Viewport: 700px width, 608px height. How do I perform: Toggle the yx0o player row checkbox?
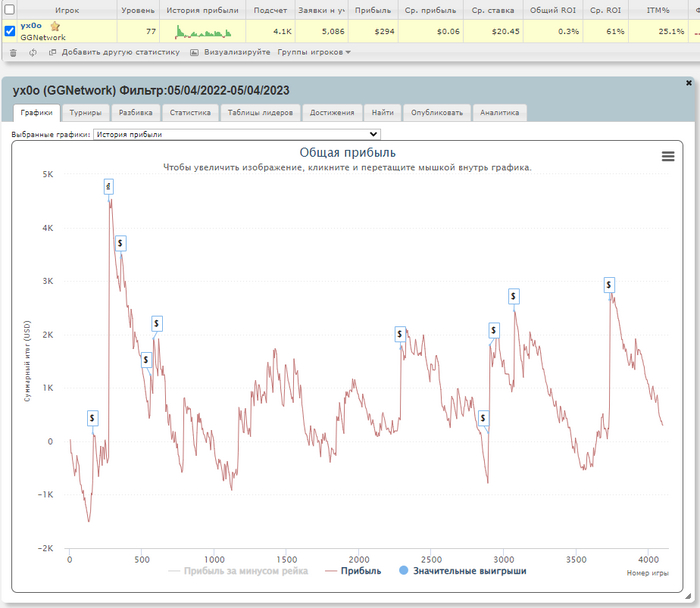10,31
